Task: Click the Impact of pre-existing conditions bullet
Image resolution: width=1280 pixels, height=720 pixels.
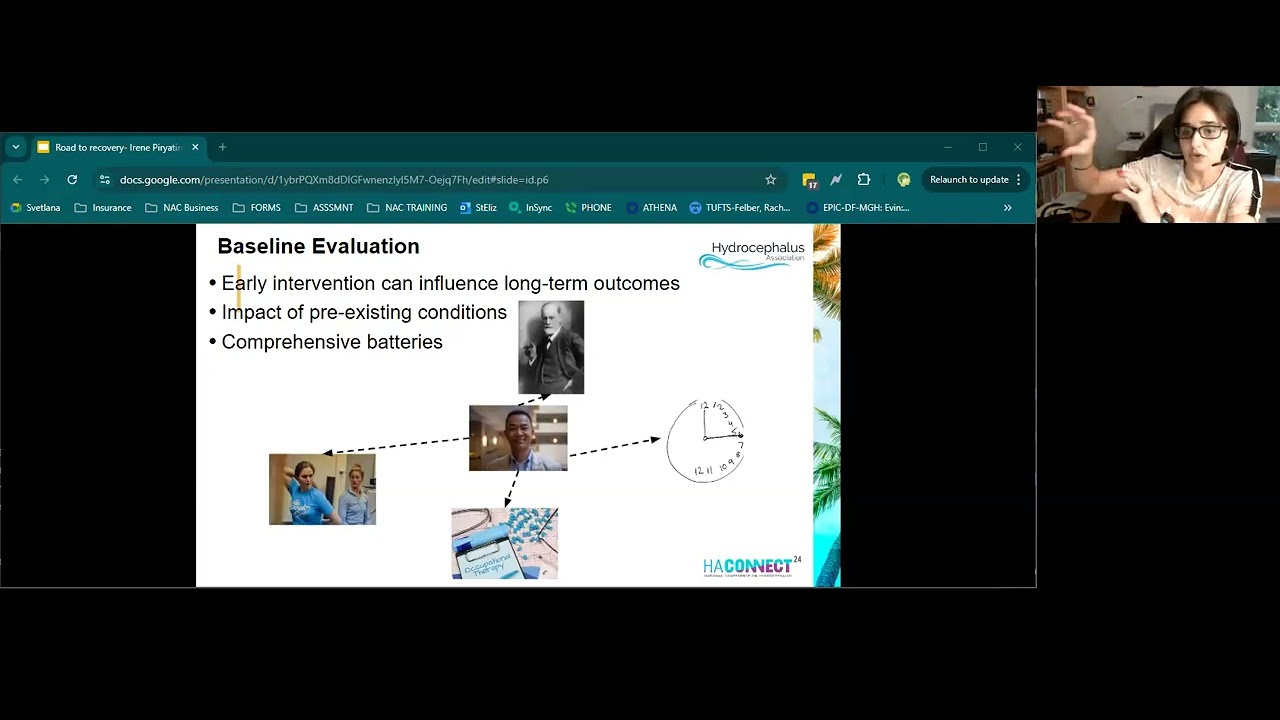Action: (364, 313)
